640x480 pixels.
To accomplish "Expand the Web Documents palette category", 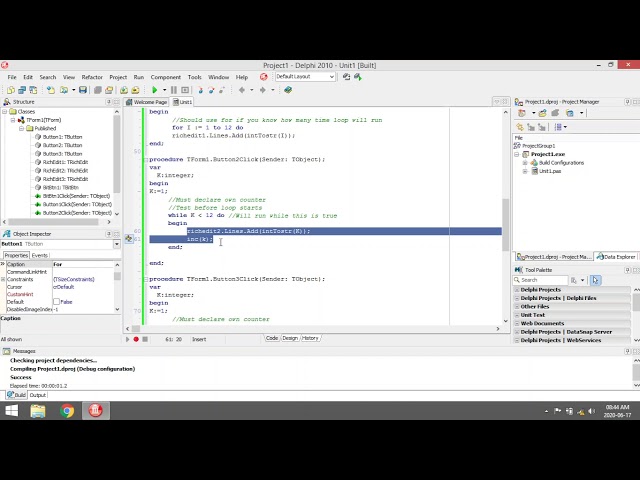I will pyautogui.click(x=517, y=323).
